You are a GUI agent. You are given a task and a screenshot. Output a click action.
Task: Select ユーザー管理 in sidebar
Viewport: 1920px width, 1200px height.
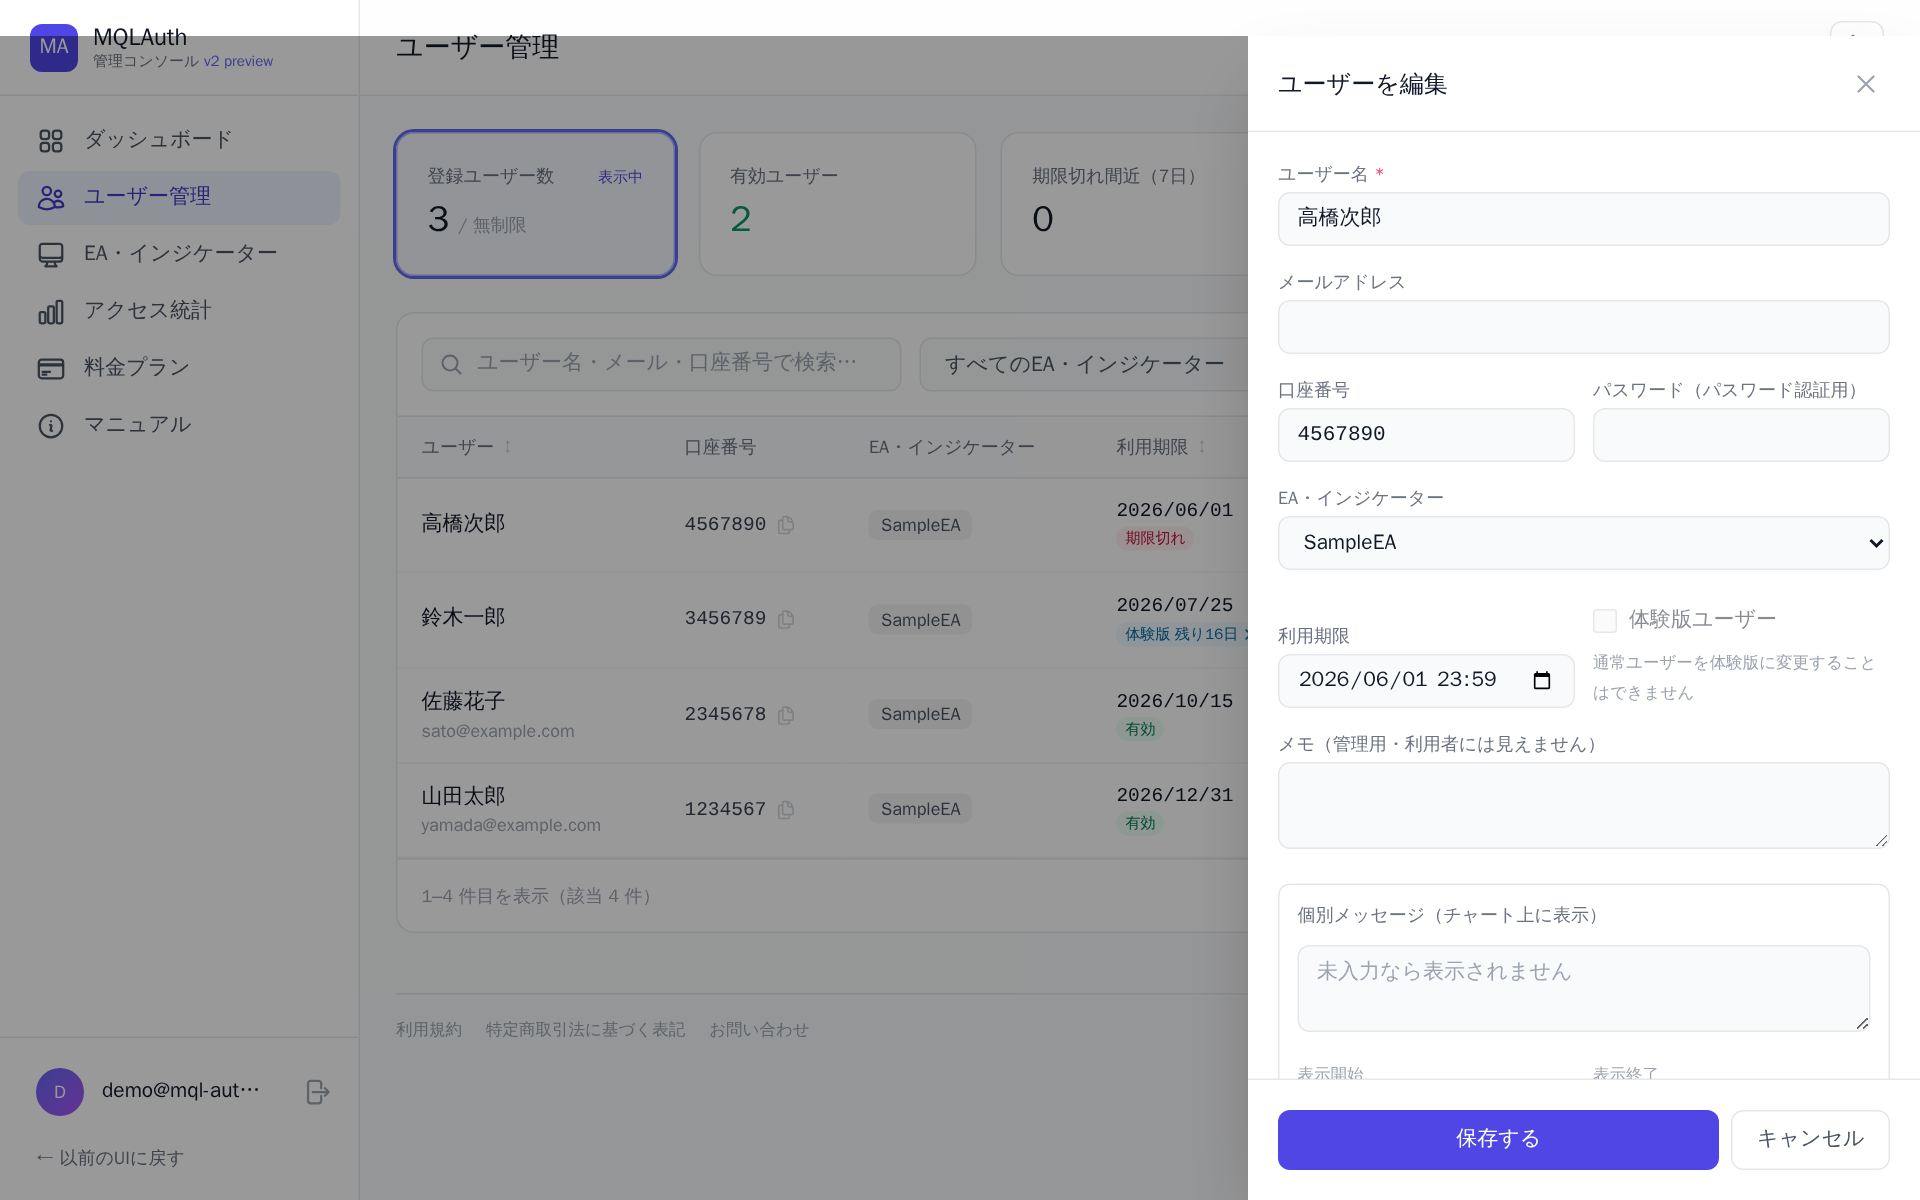(179, 197)
